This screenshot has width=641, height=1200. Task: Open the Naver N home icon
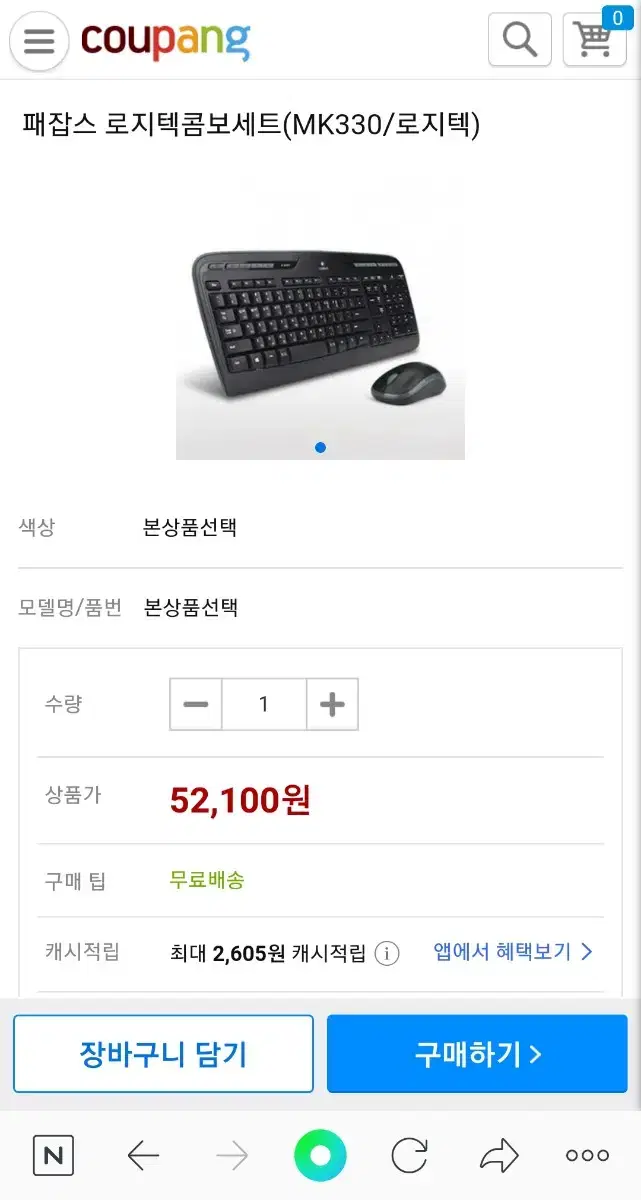(x=53, y=1156)
